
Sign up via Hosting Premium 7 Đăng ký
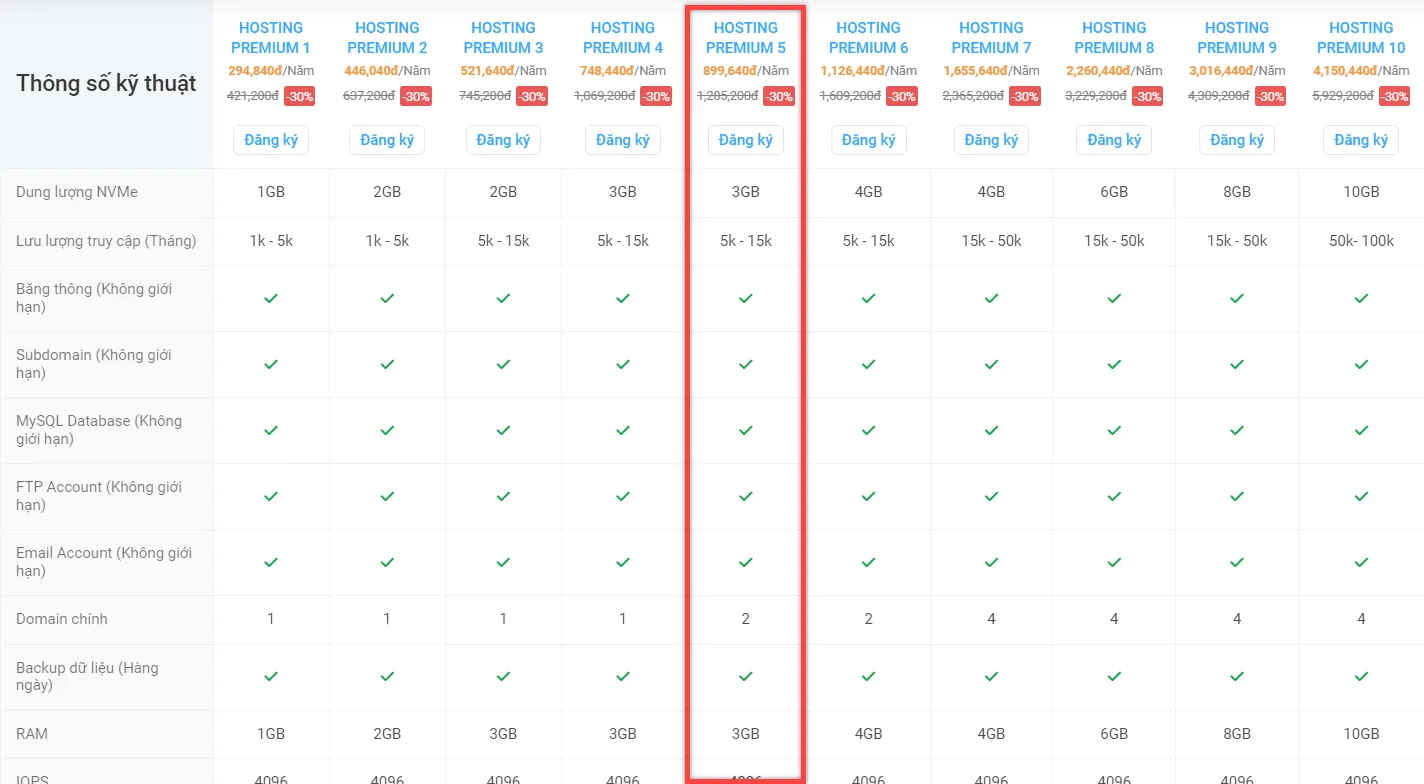coord(991,140)
